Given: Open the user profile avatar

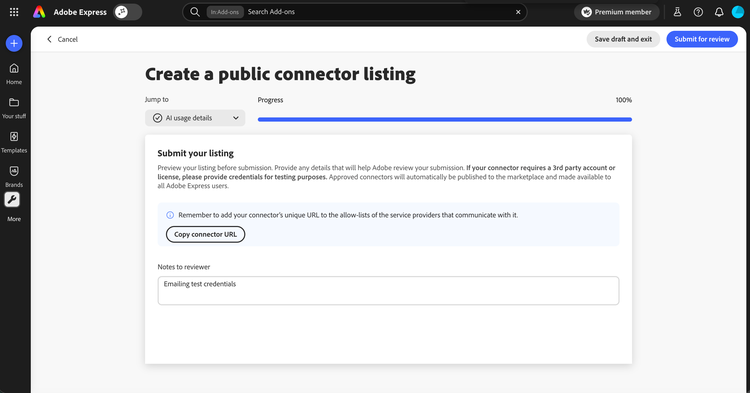Looking at the screenshot, I should point(738,12).
